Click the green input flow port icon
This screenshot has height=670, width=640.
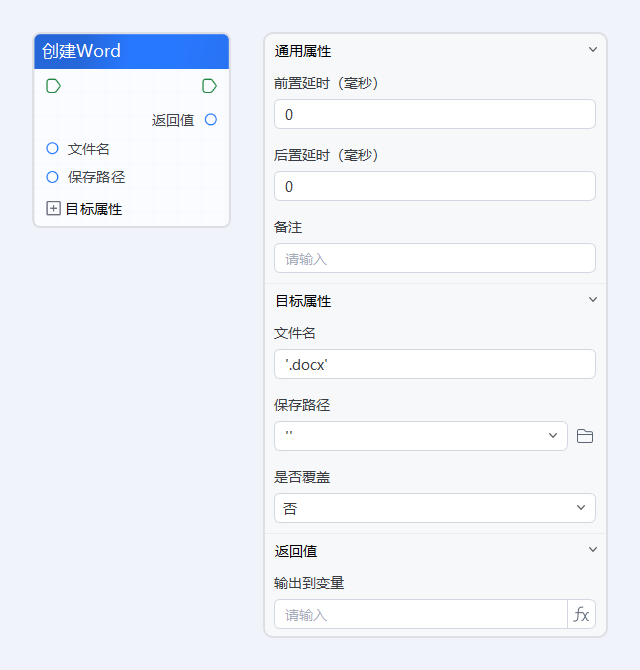point(53,86)
